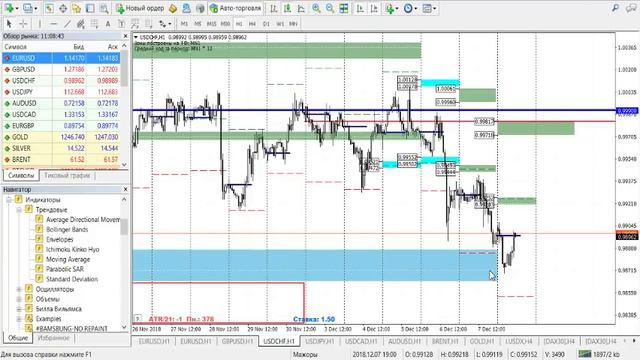
Task: Select the crosshair tool
Action: coord(23,24)
